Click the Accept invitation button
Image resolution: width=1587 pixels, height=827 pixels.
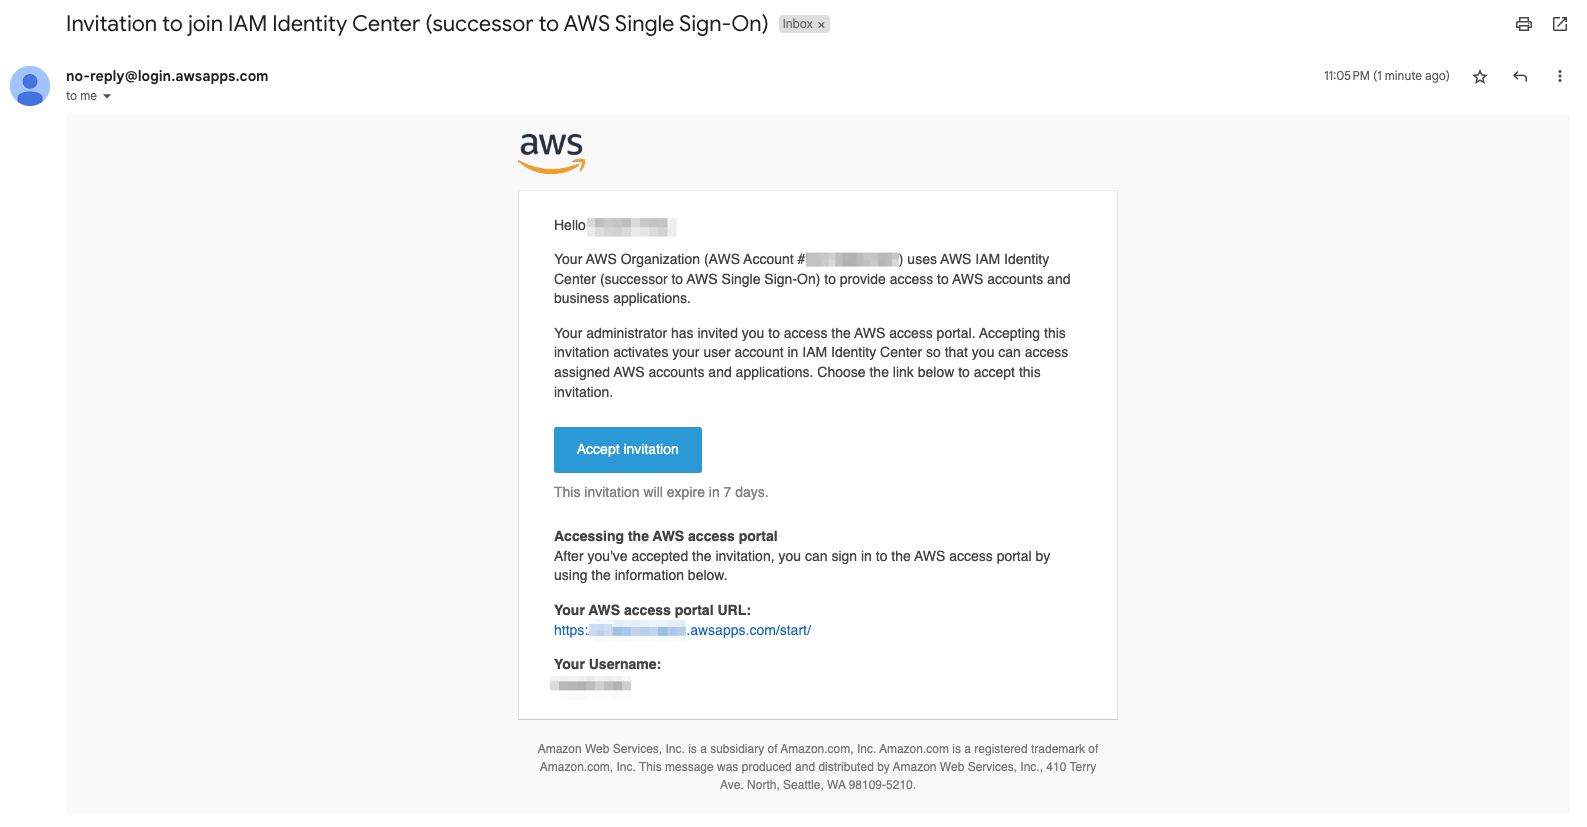tap(628, 450)
